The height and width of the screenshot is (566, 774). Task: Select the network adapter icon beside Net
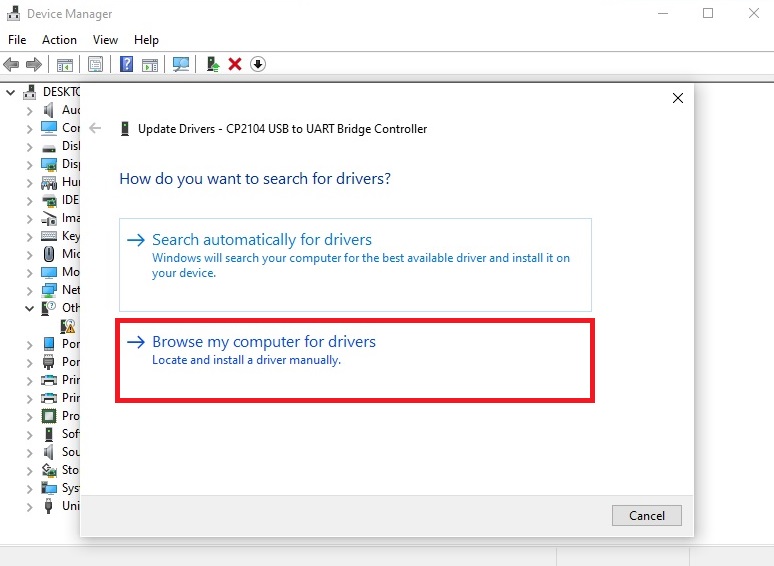49,290
